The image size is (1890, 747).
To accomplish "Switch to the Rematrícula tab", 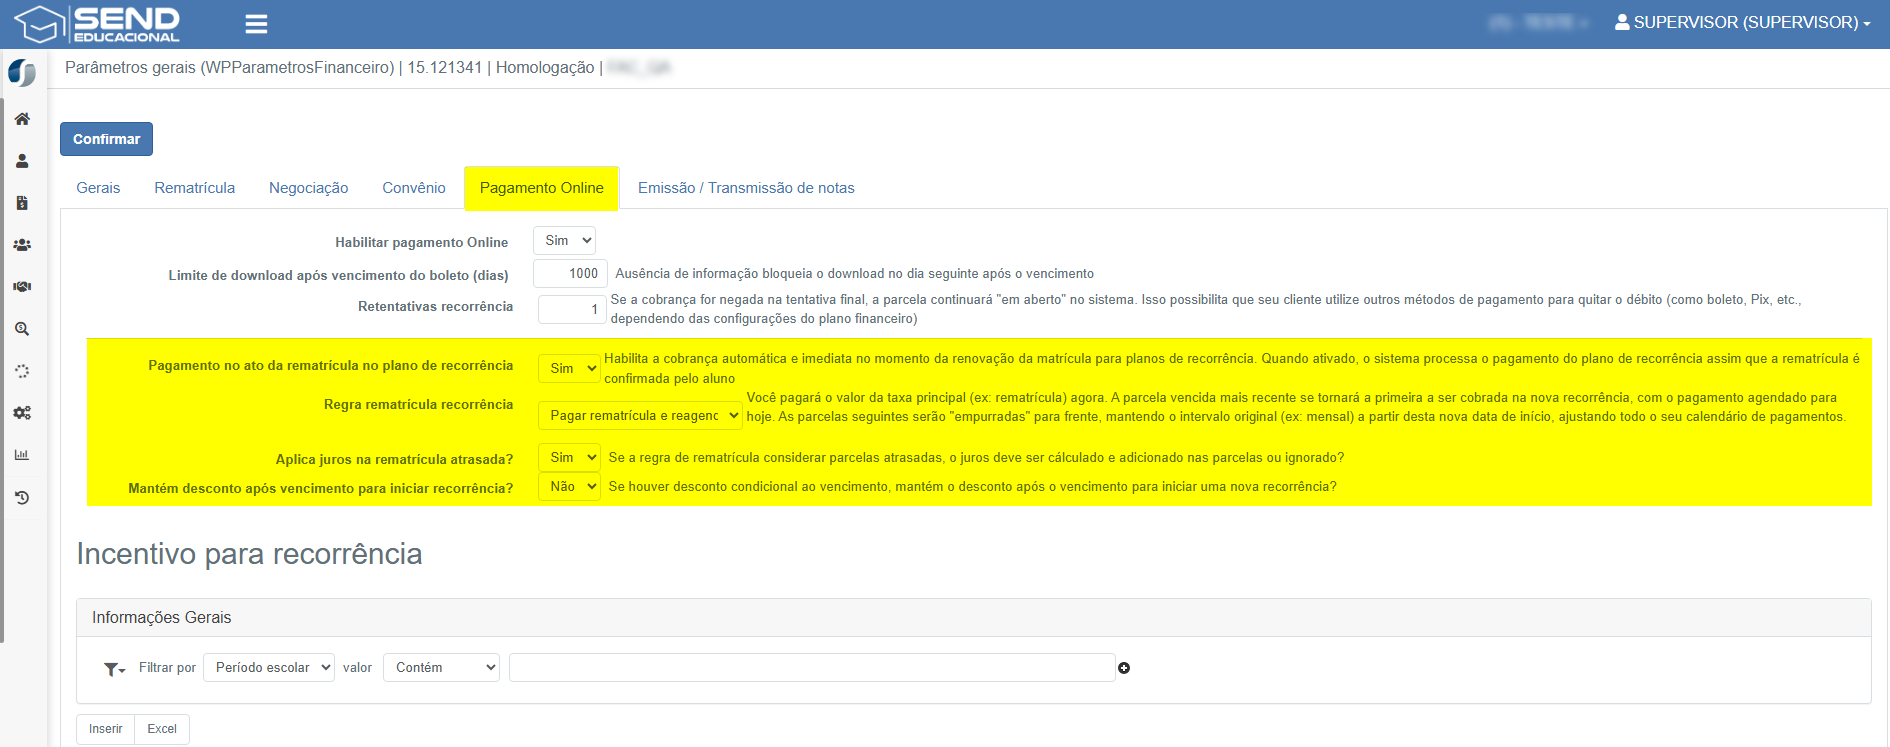I will tap(195, 188).
